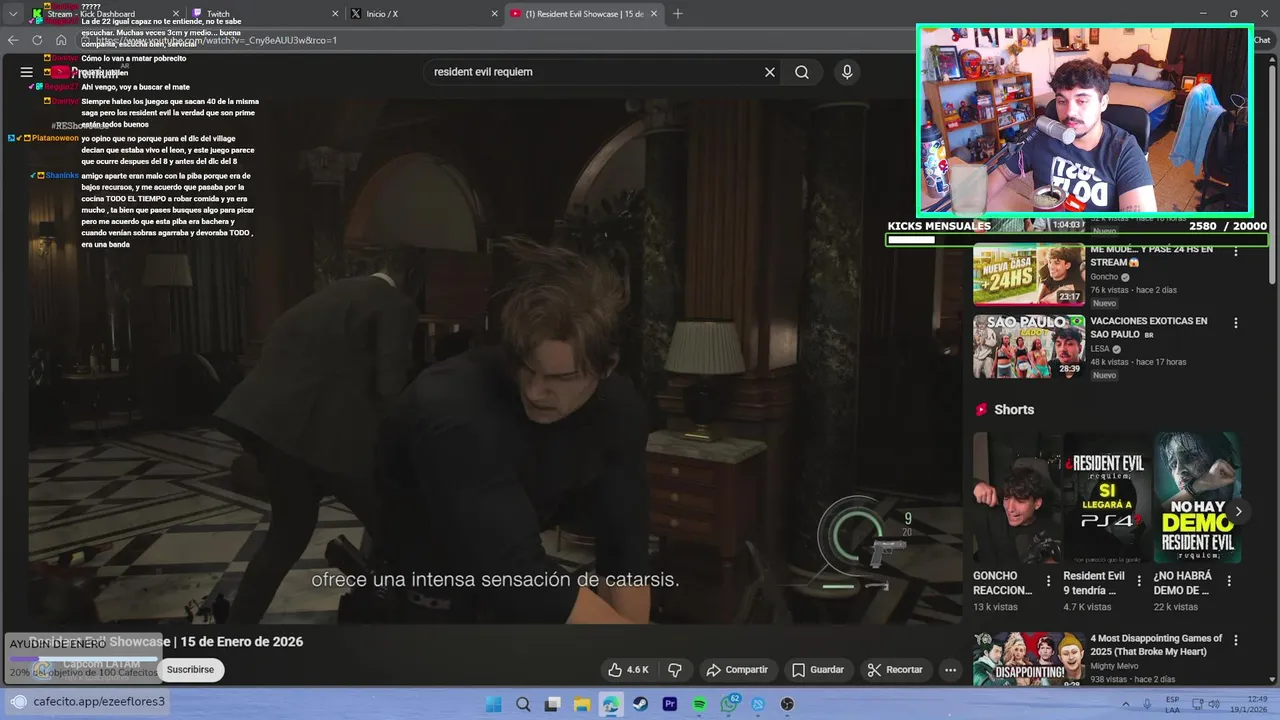The height and width of the screenshot is (720, 1280).
Task: Advance Shorts carousel with next arrow
Action: click(1238, 511)
